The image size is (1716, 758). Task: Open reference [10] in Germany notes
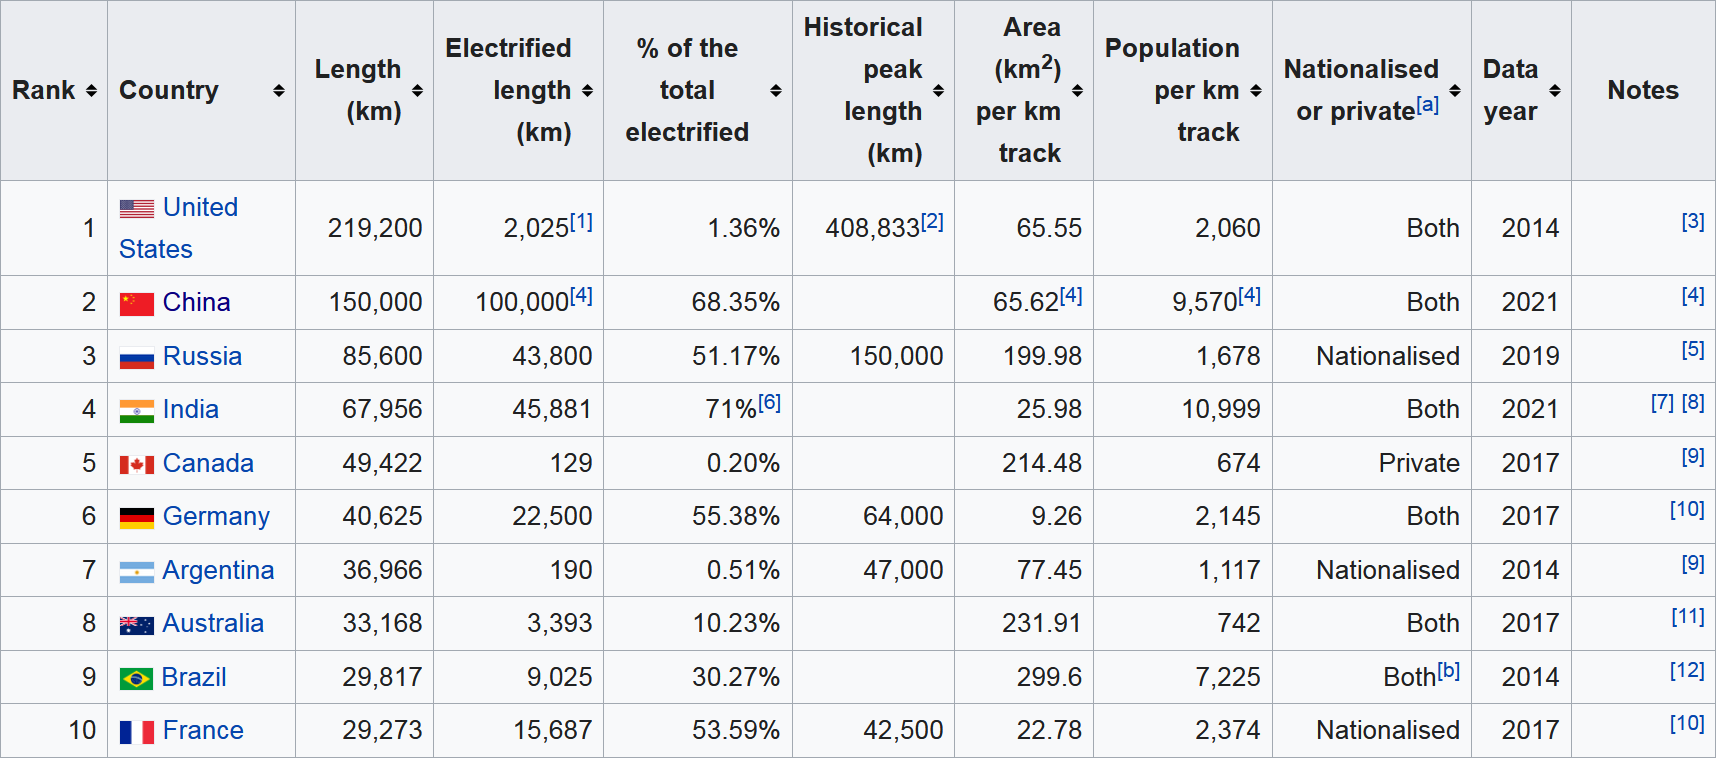[x=1687, y=509]
